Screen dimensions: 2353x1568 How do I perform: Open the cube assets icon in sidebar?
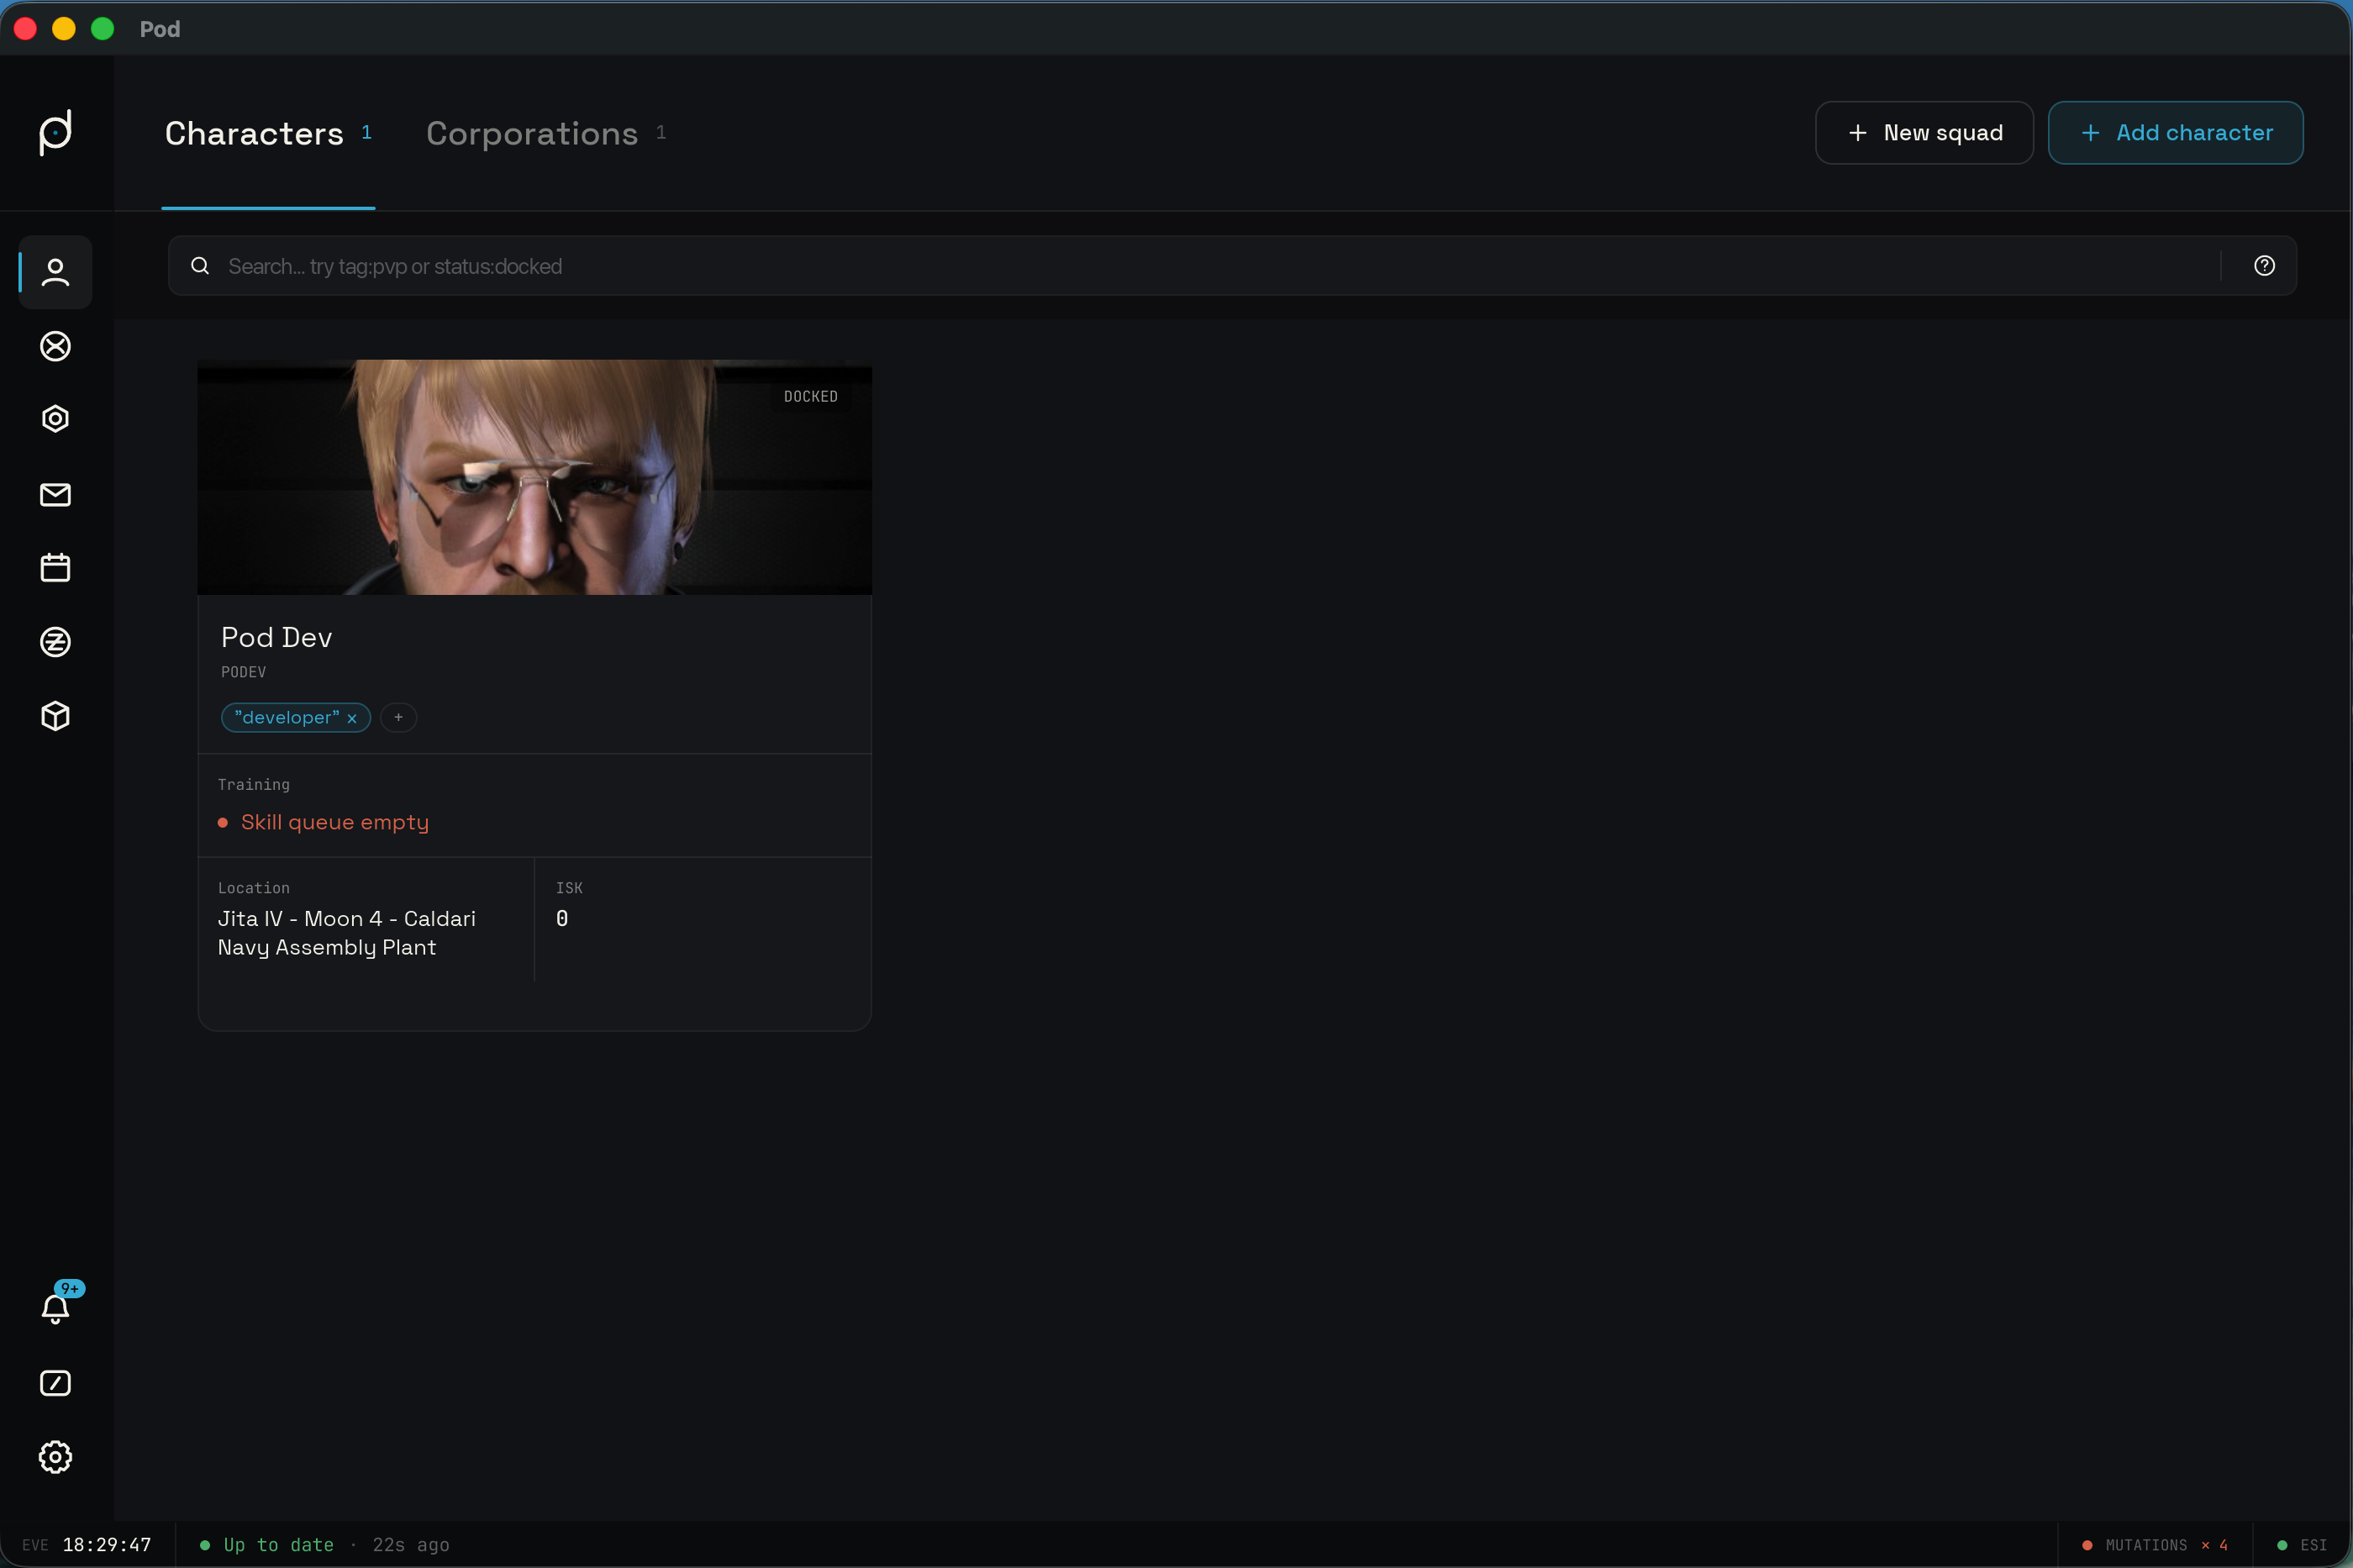pos(55,716)
